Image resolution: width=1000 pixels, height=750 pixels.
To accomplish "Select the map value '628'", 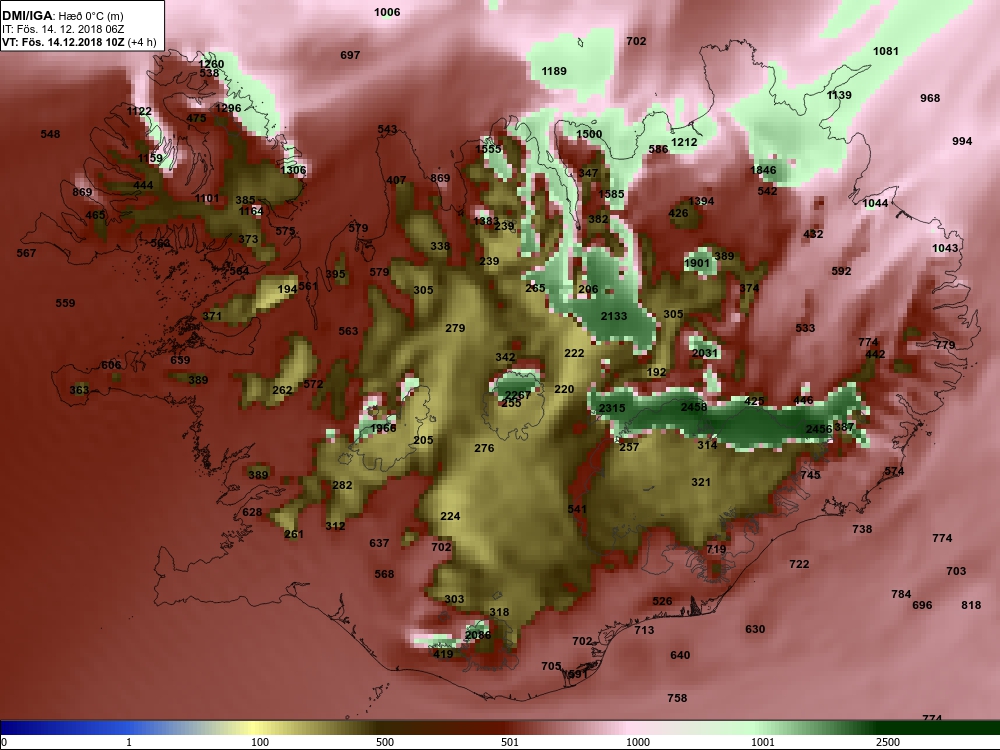I will [x=252, y=512].
